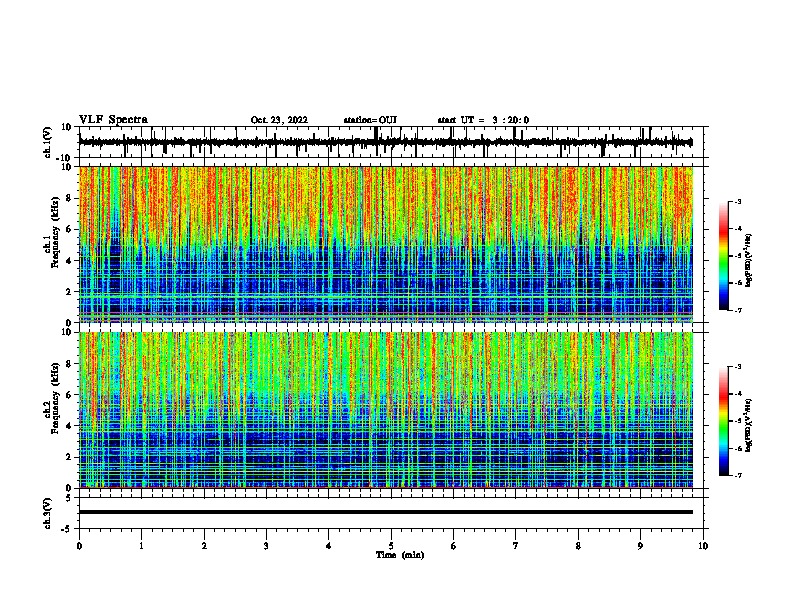Click the ch.2 spectrogram plot area
Screen dimensions: 792x612
point(386,410)
